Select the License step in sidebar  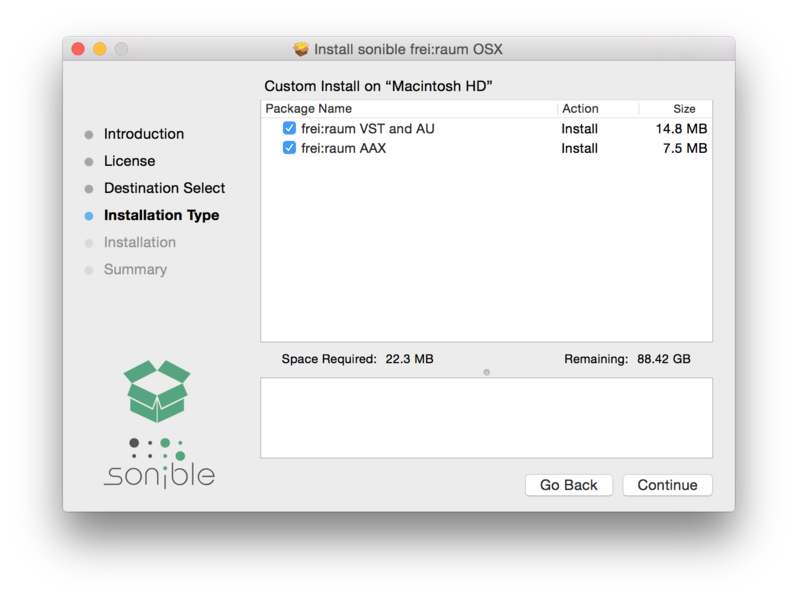(x=130, y=161)
